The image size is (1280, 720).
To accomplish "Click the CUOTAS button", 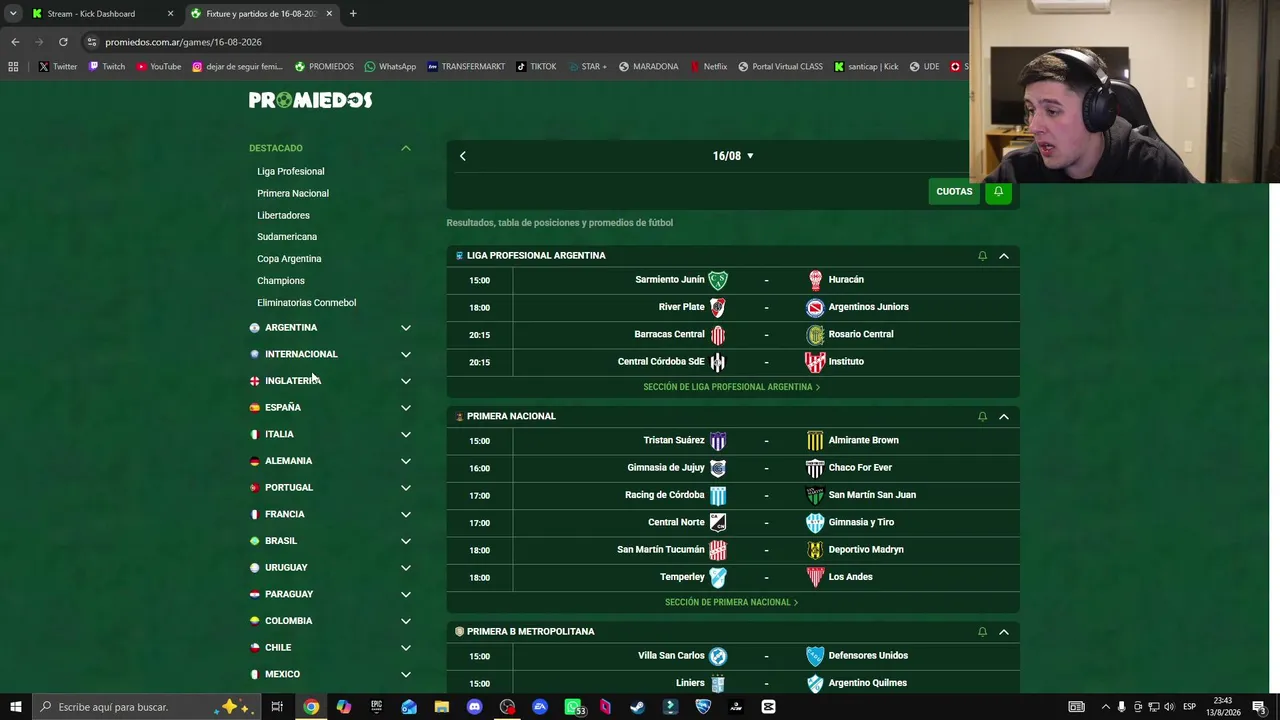I will click(954, 191).
